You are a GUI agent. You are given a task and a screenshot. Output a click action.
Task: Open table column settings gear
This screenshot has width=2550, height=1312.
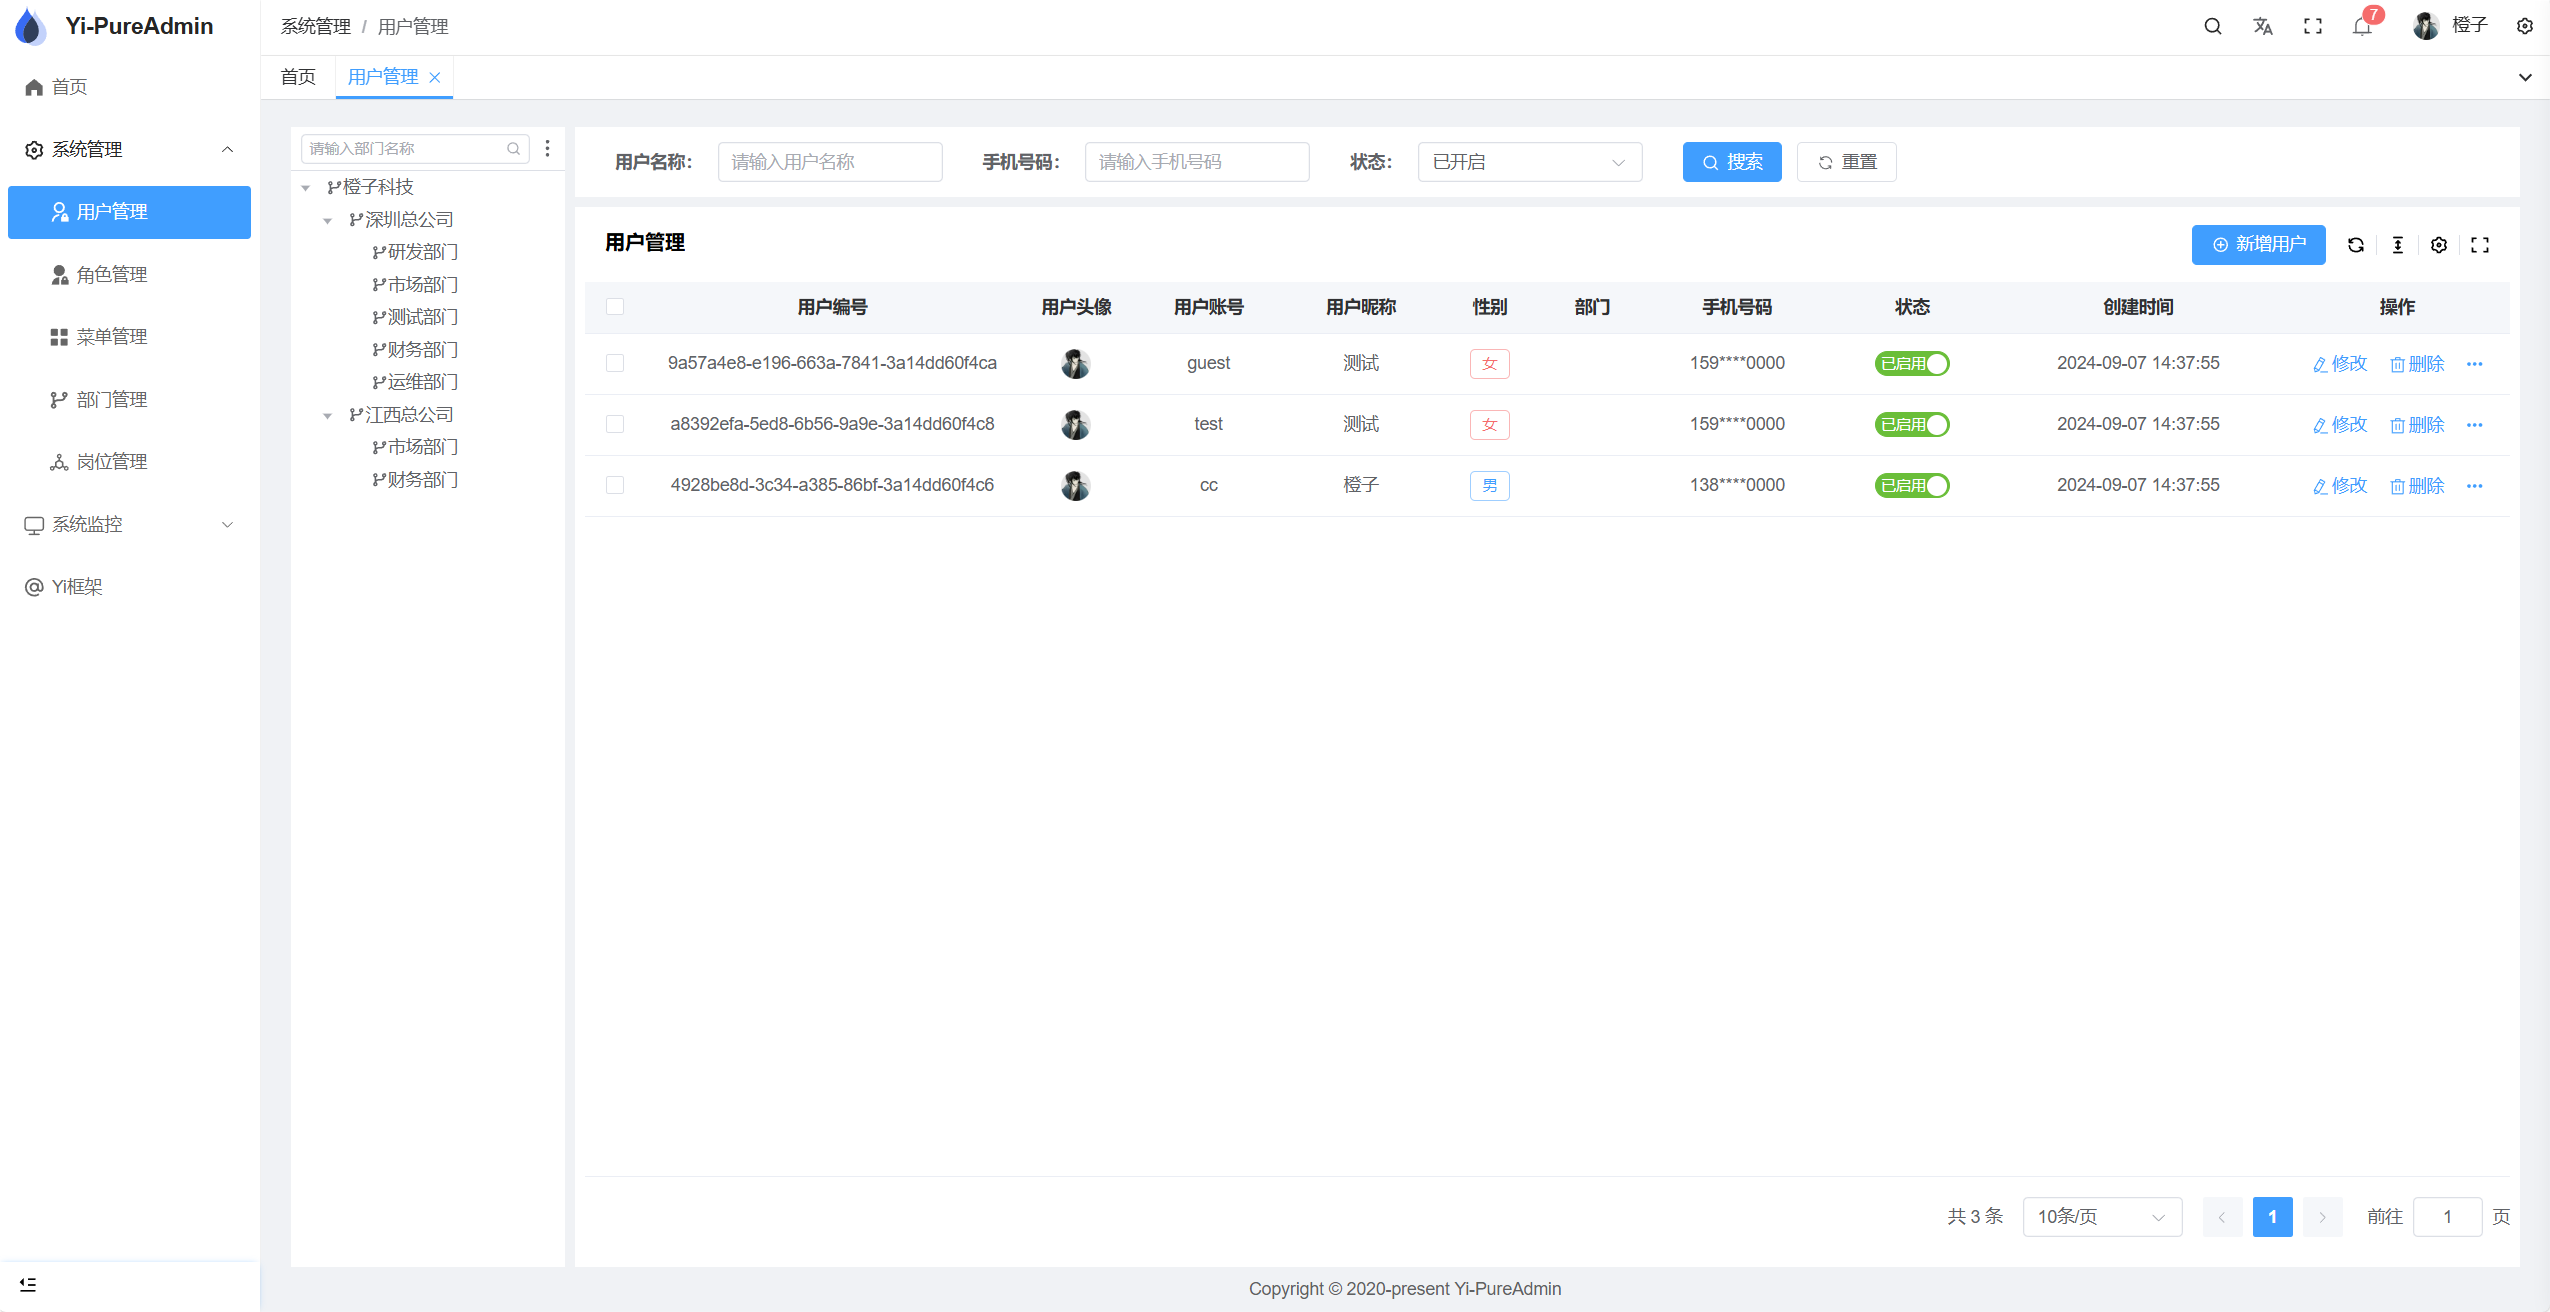[x=2439, y=245]
